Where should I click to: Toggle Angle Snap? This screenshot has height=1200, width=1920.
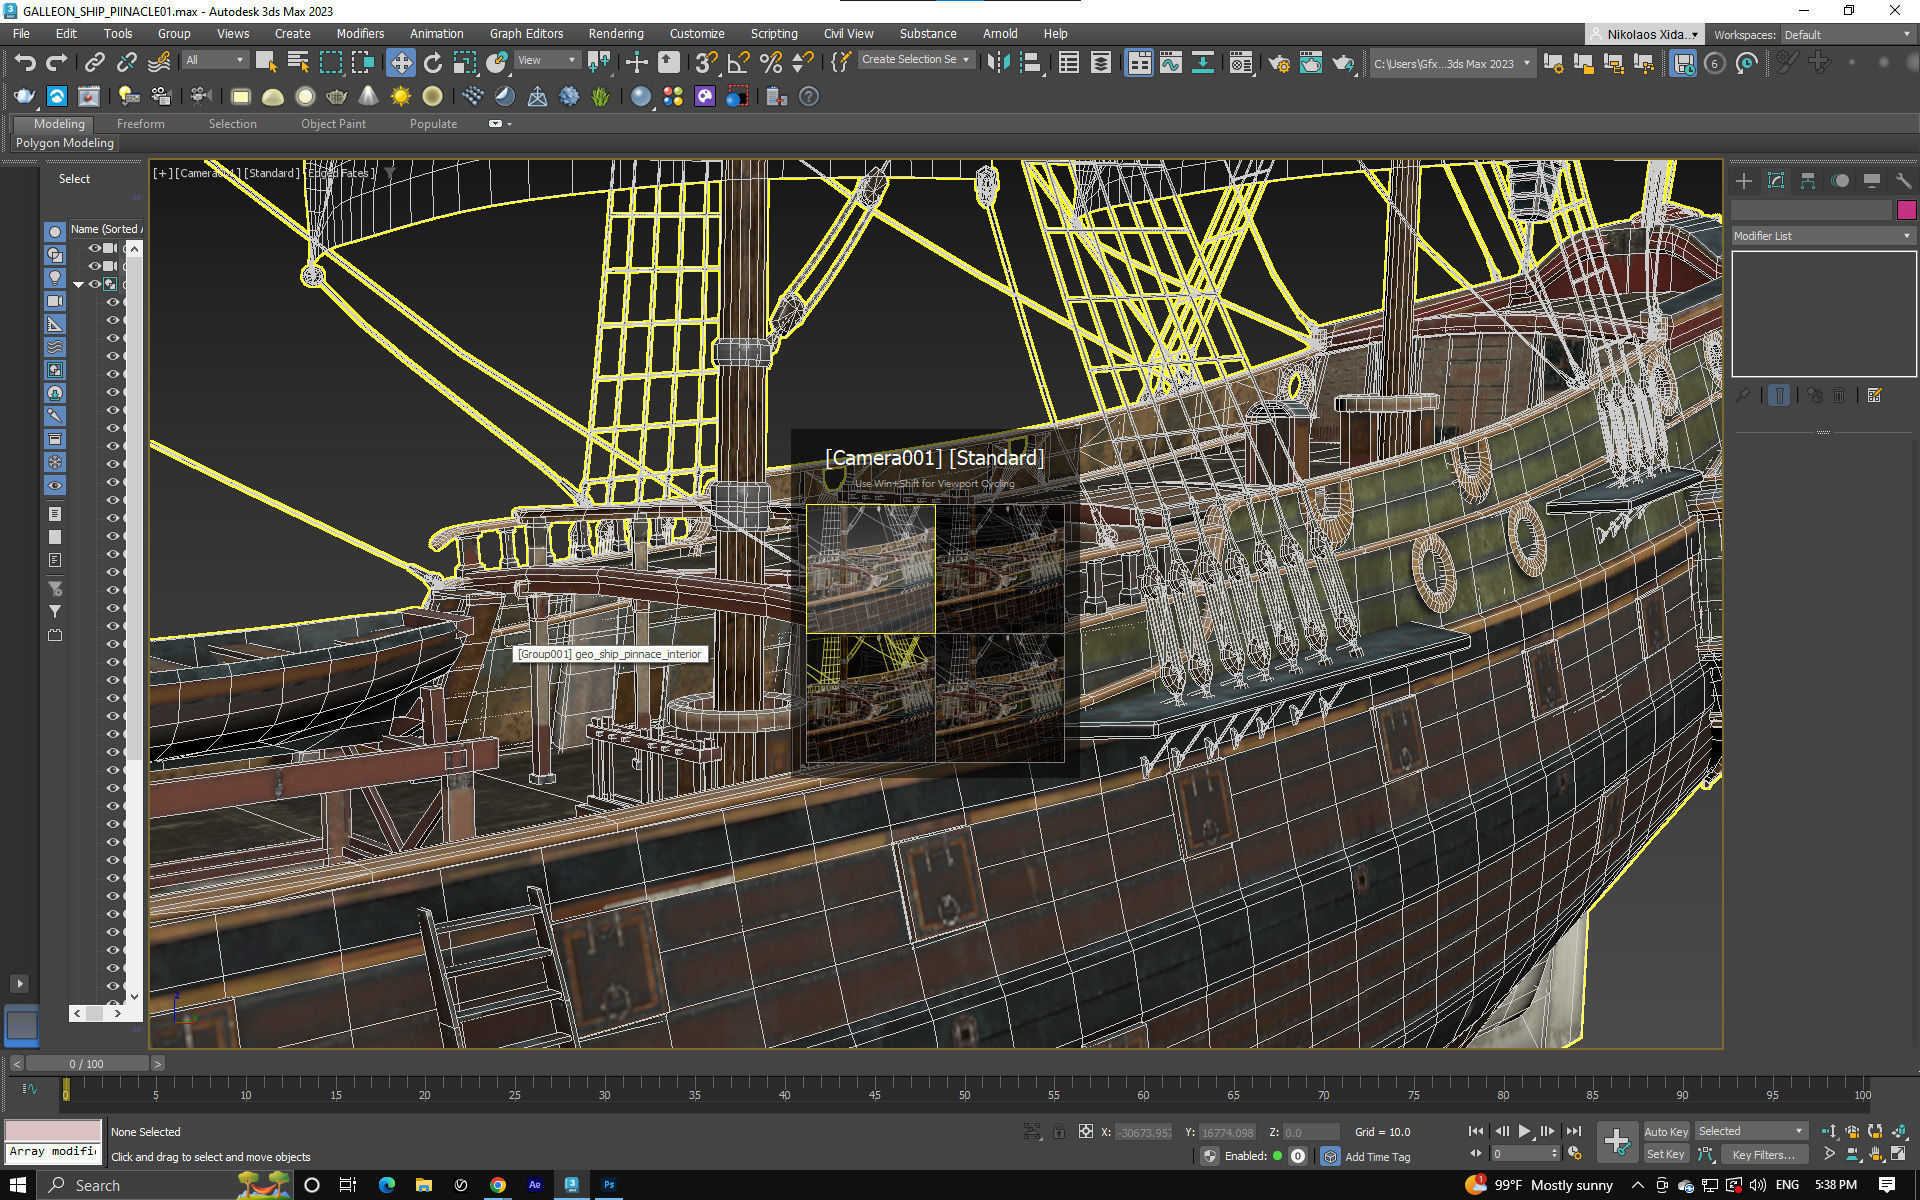738,63
